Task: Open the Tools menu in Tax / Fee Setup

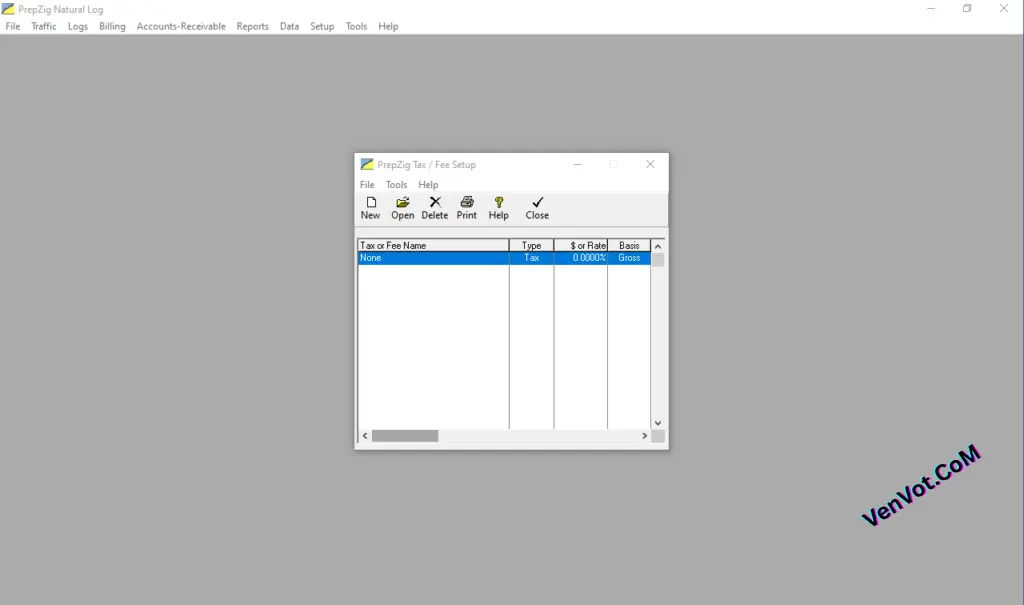Action: tap(396, 185)
